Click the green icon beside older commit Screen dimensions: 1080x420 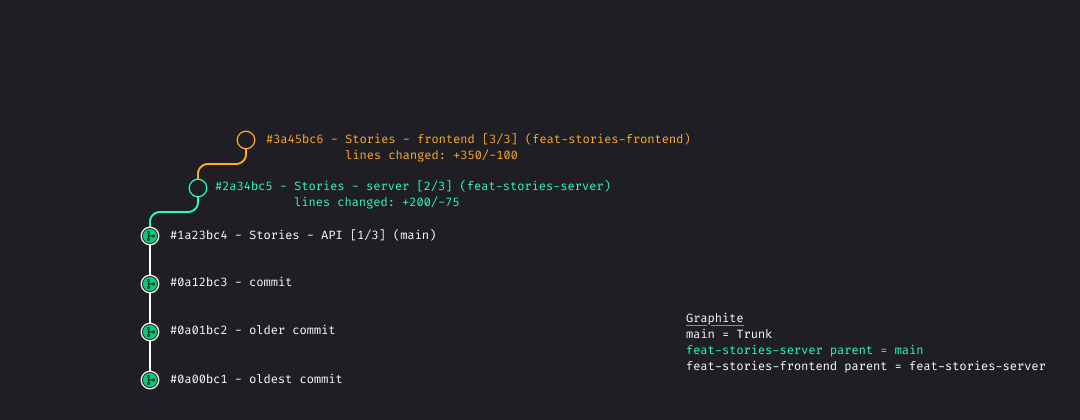point(150,331)
